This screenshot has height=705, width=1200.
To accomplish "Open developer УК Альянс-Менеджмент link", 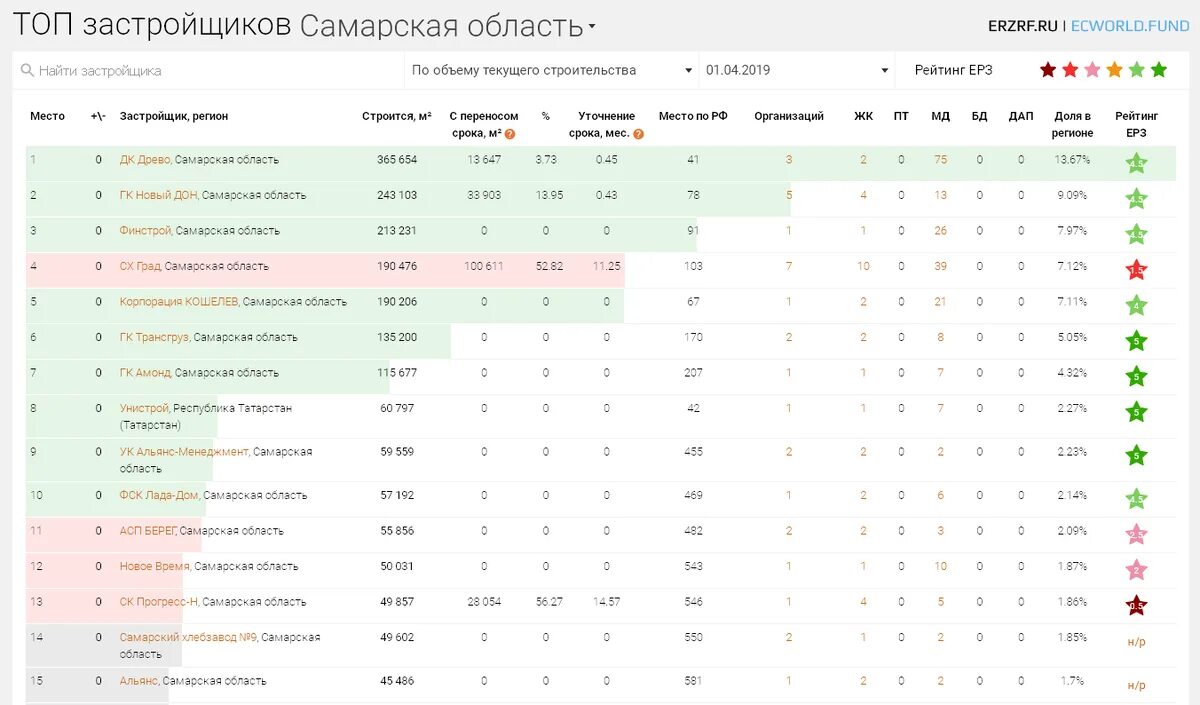I will click(x=184, y=452).
